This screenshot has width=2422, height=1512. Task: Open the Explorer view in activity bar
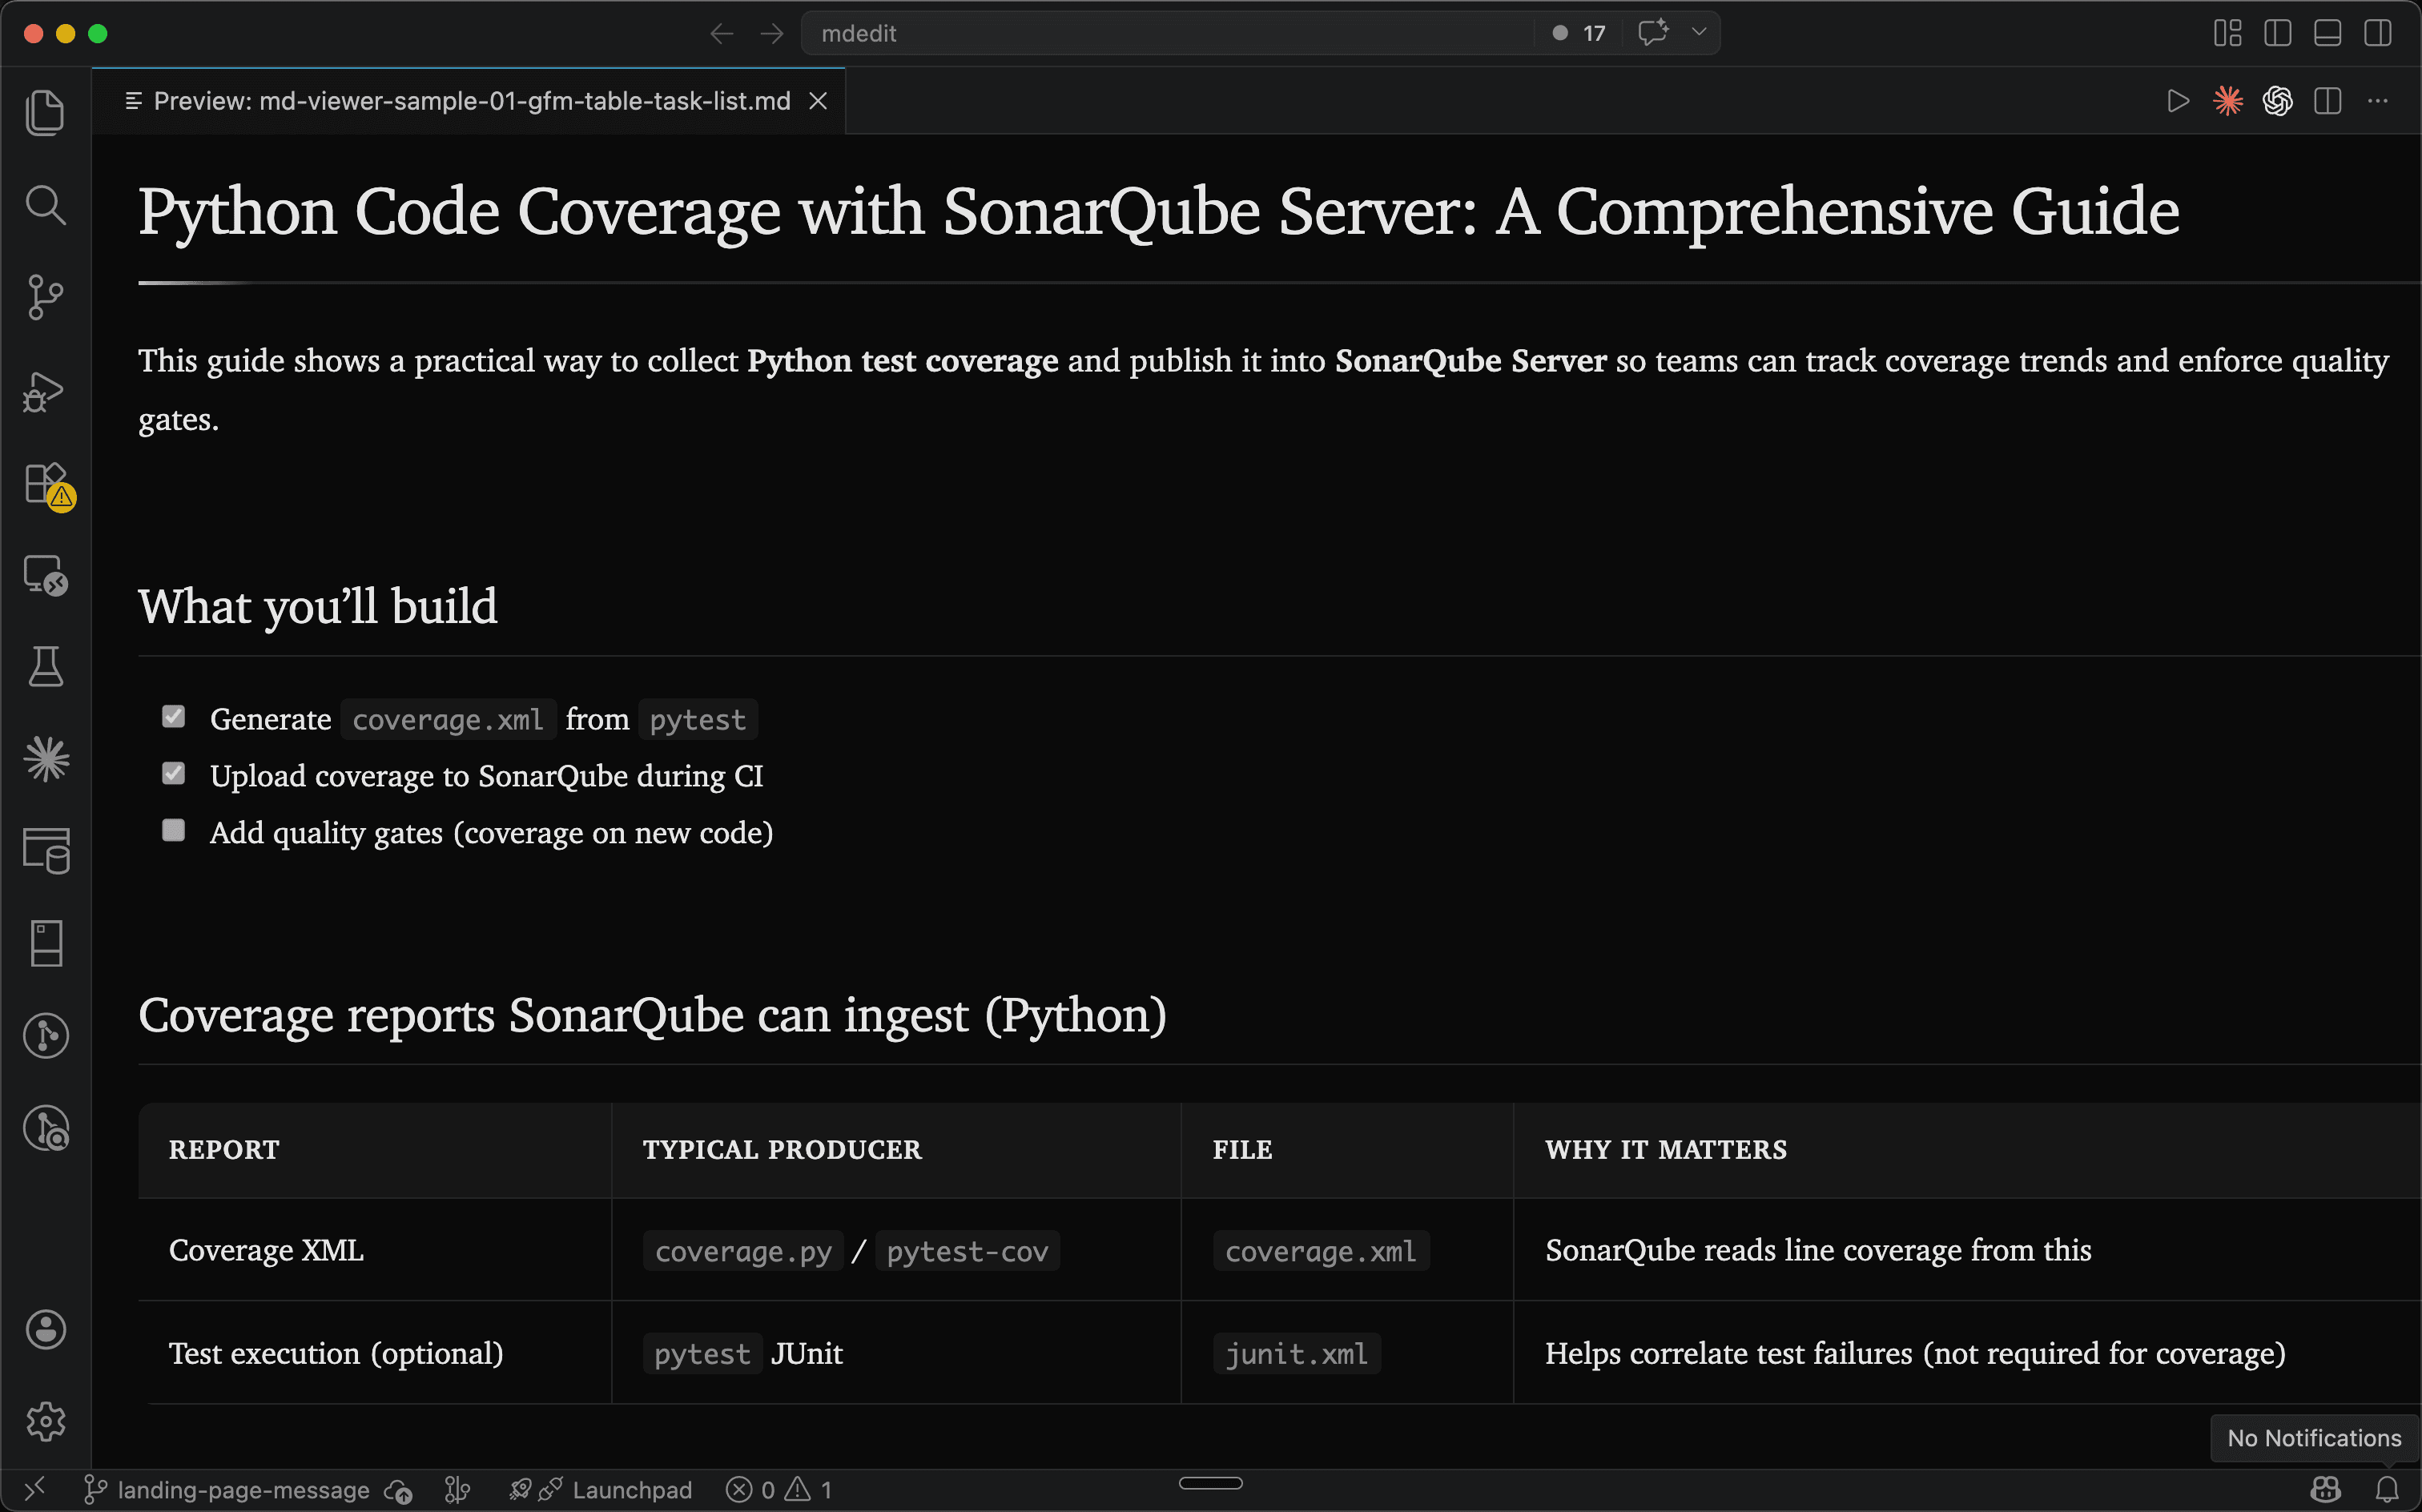pos(45,112)
